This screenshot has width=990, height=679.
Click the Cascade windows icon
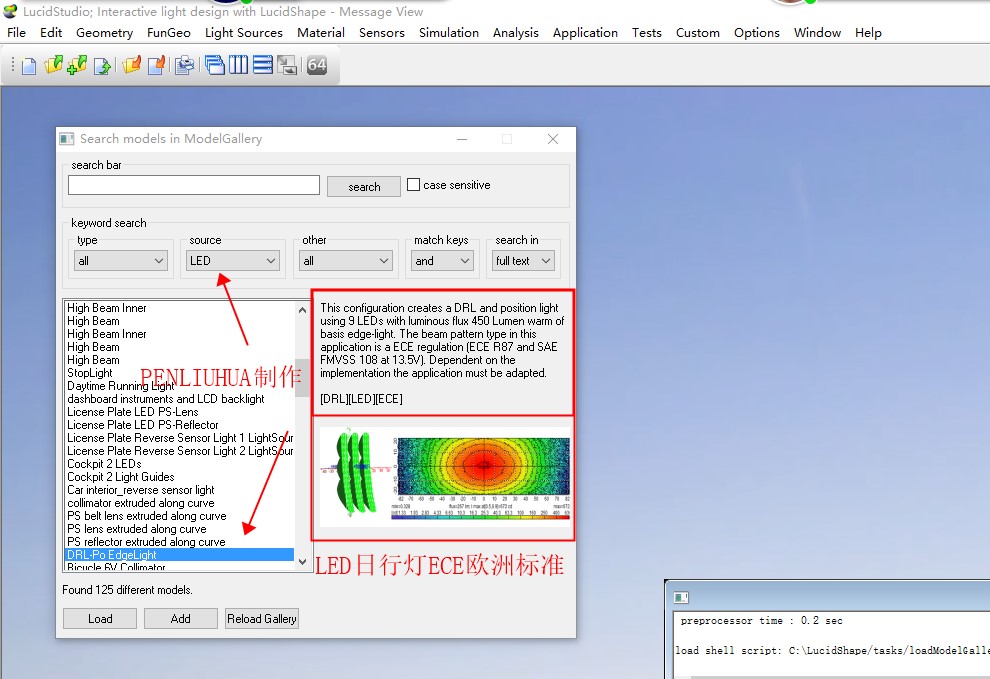(215, 65)
